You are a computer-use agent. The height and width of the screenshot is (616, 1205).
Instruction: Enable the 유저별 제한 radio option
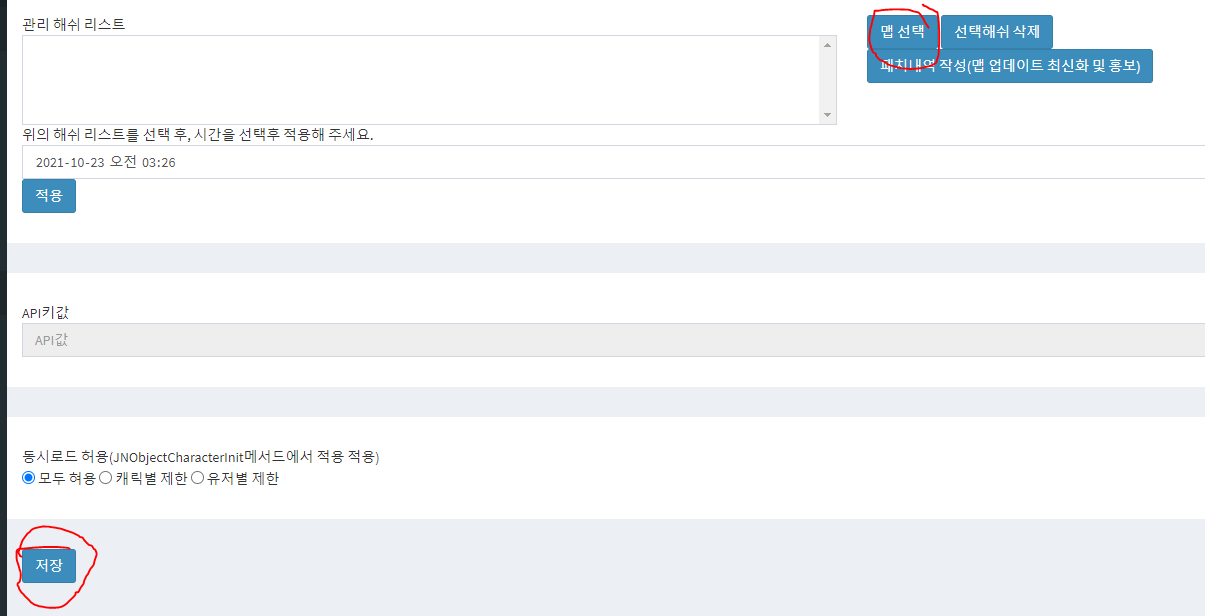click(197, 478)
